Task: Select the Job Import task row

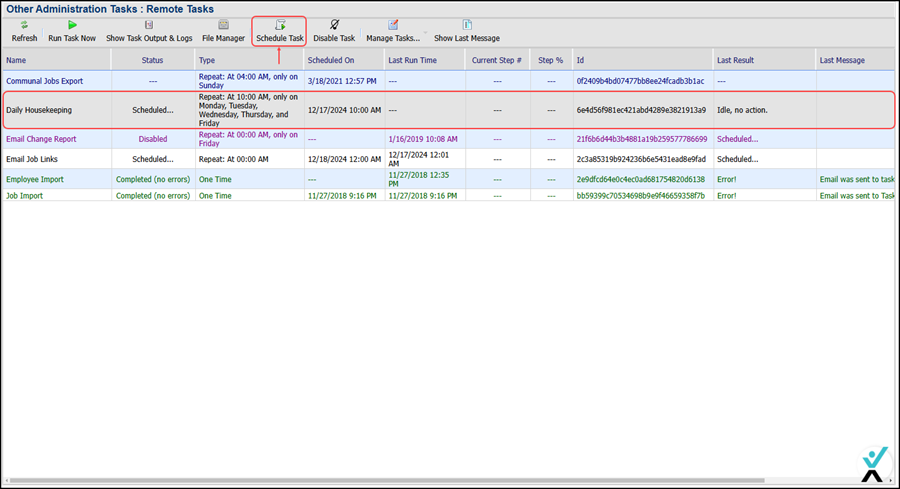Action: [25, 196]
